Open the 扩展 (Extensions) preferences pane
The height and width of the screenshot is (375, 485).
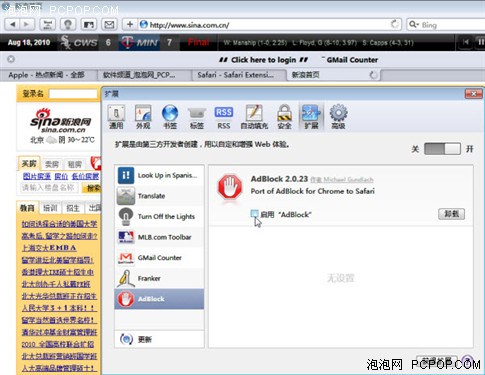click(311, 117)
